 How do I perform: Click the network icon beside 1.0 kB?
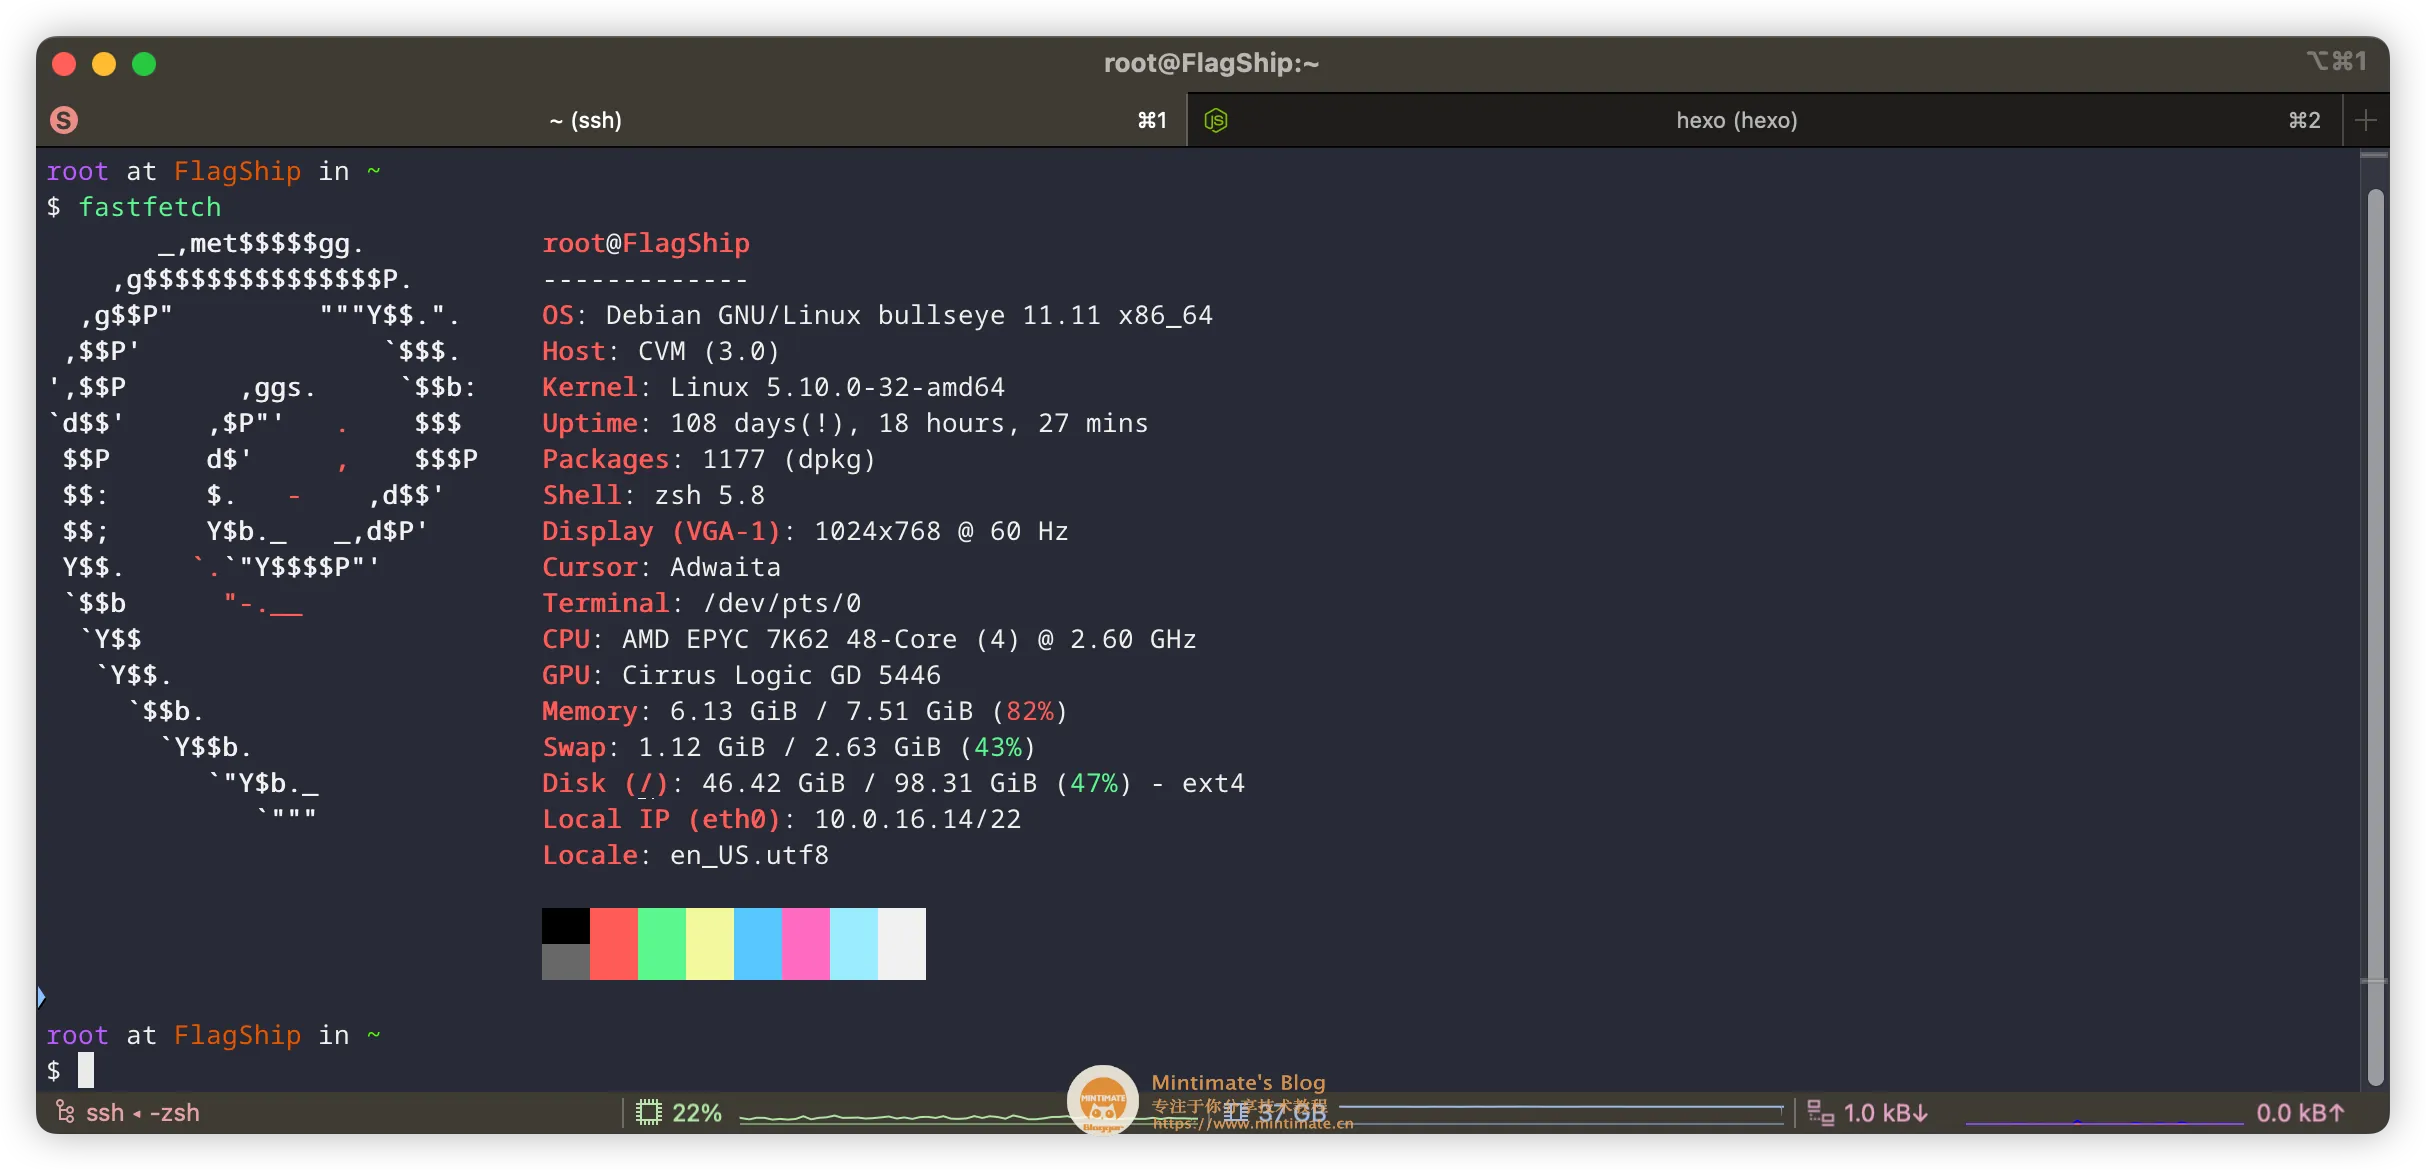(x=1820, y=1112)
